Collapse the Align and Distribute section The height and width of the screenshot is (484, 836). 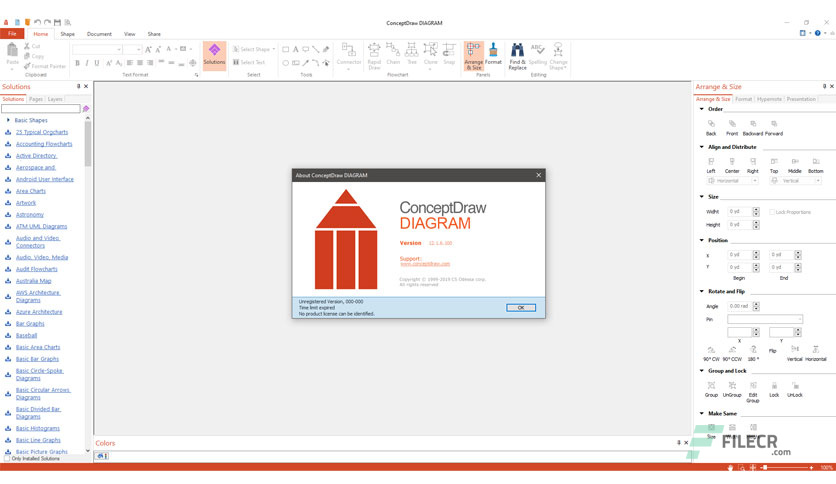coord(702,147)
